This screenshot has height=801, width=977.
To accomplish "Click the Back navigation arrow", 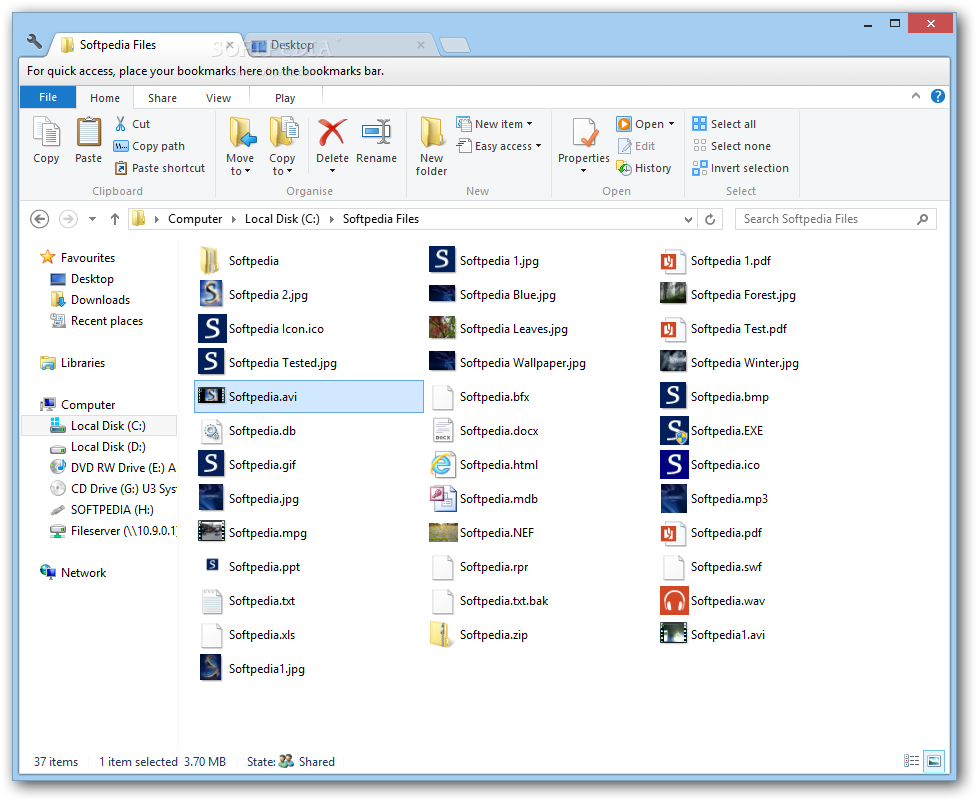I will point(39,219).
